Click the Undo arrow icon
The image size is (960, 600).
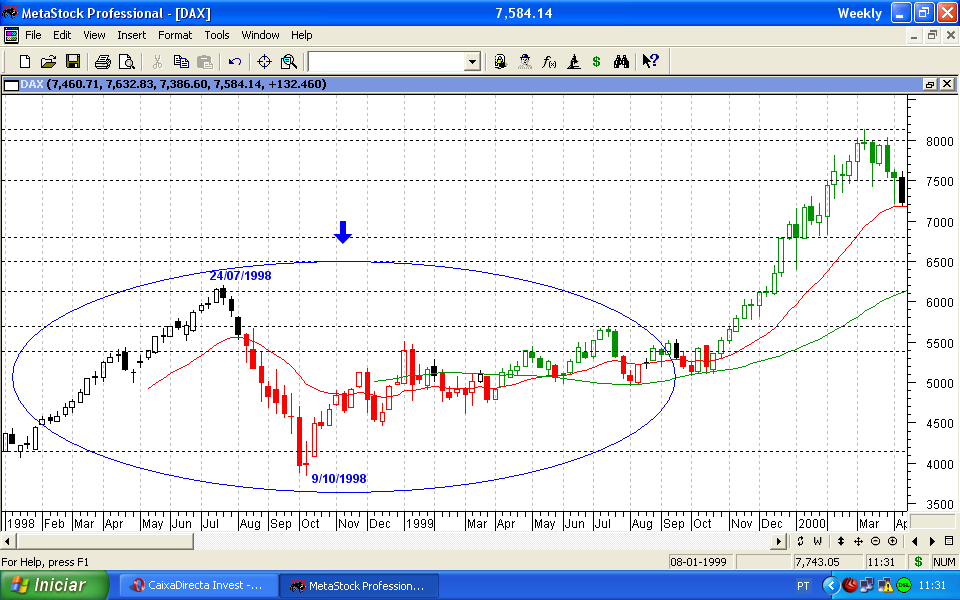tap(235, 61)
